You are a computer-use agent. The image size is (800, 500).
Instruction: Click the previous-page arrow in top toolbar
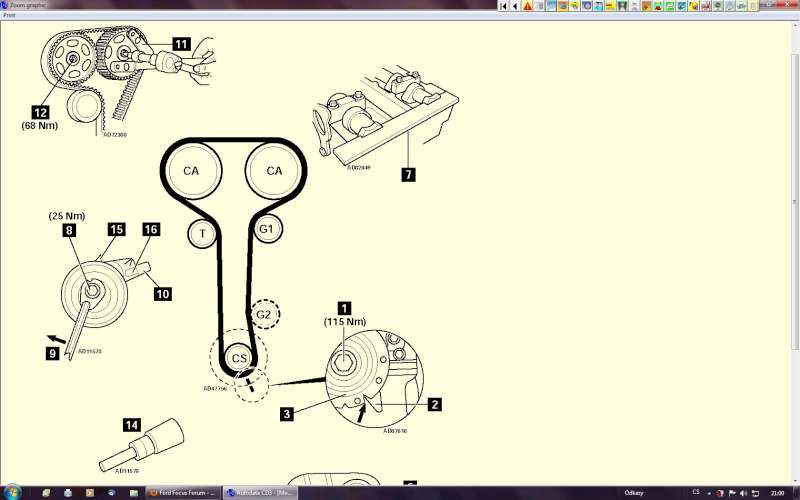pos(515,6)
